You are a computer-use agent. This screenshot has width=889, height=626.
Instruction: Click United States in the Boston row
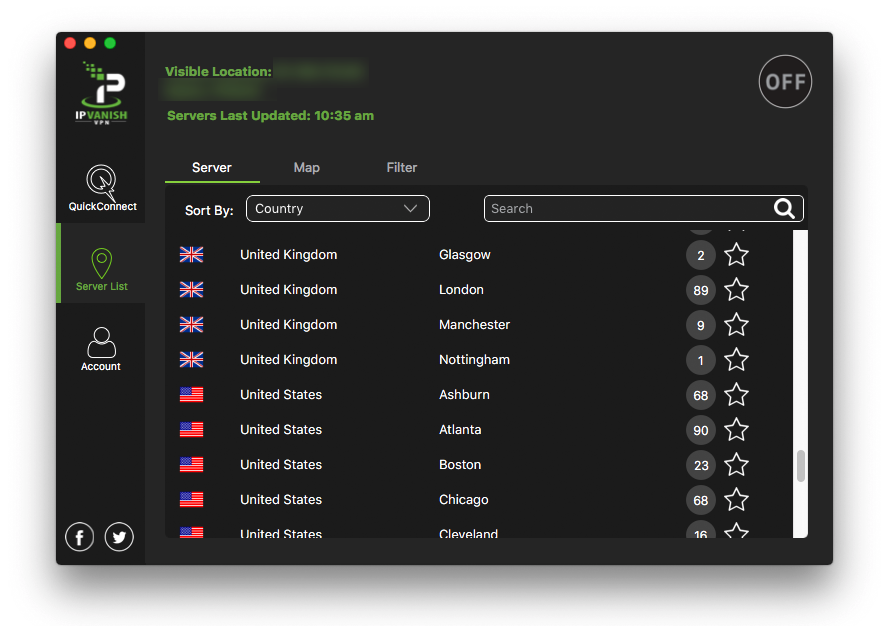click(281, 465)
